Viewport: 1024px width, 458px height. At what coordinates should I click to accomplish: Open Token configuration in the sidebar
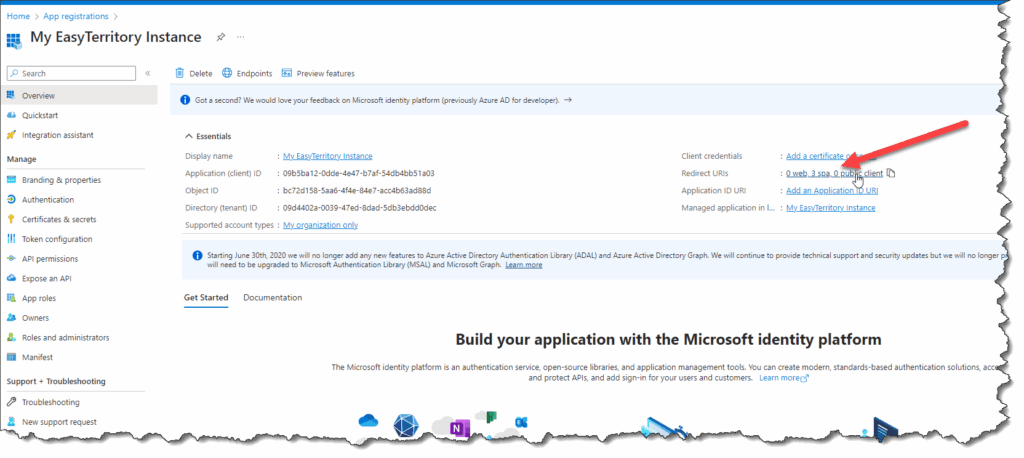(x=57, y=239)
